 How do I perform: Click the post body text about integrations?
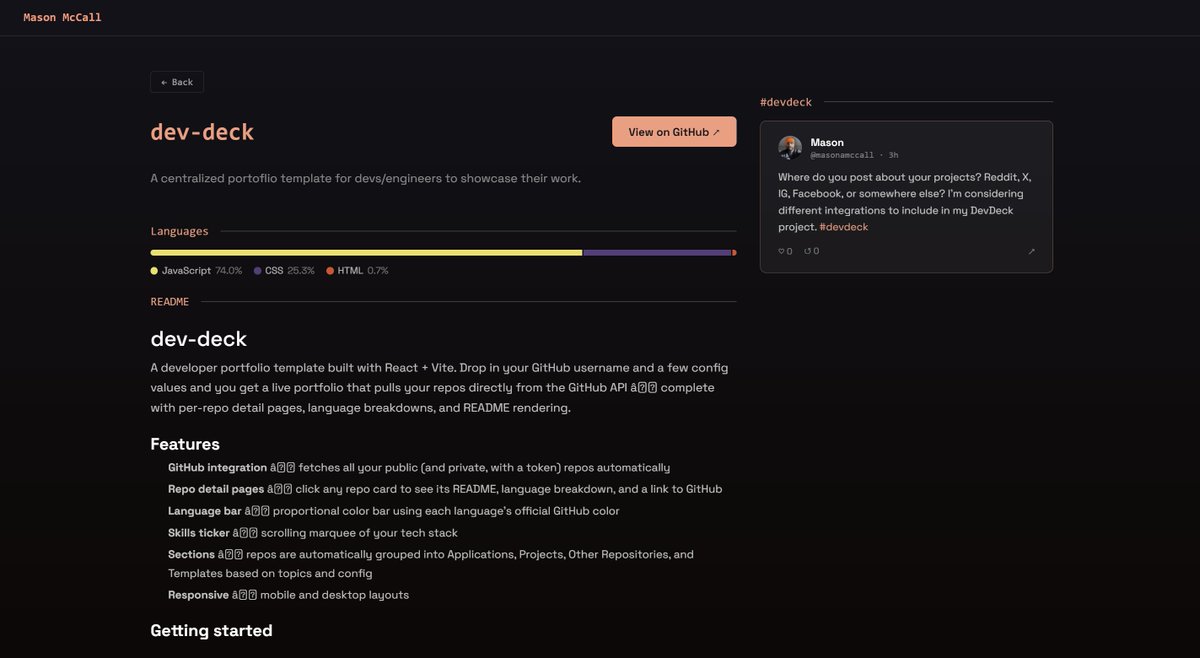click(x=905, y=202)
